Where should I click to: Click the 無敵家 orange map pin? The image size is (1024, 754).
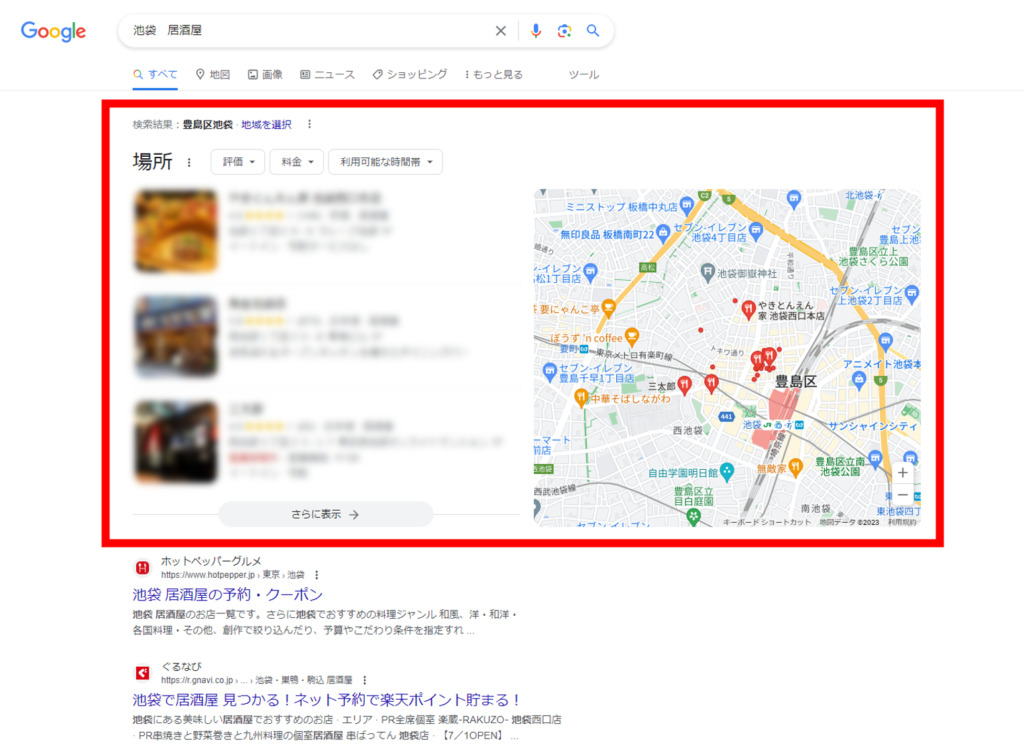(795, 467)
